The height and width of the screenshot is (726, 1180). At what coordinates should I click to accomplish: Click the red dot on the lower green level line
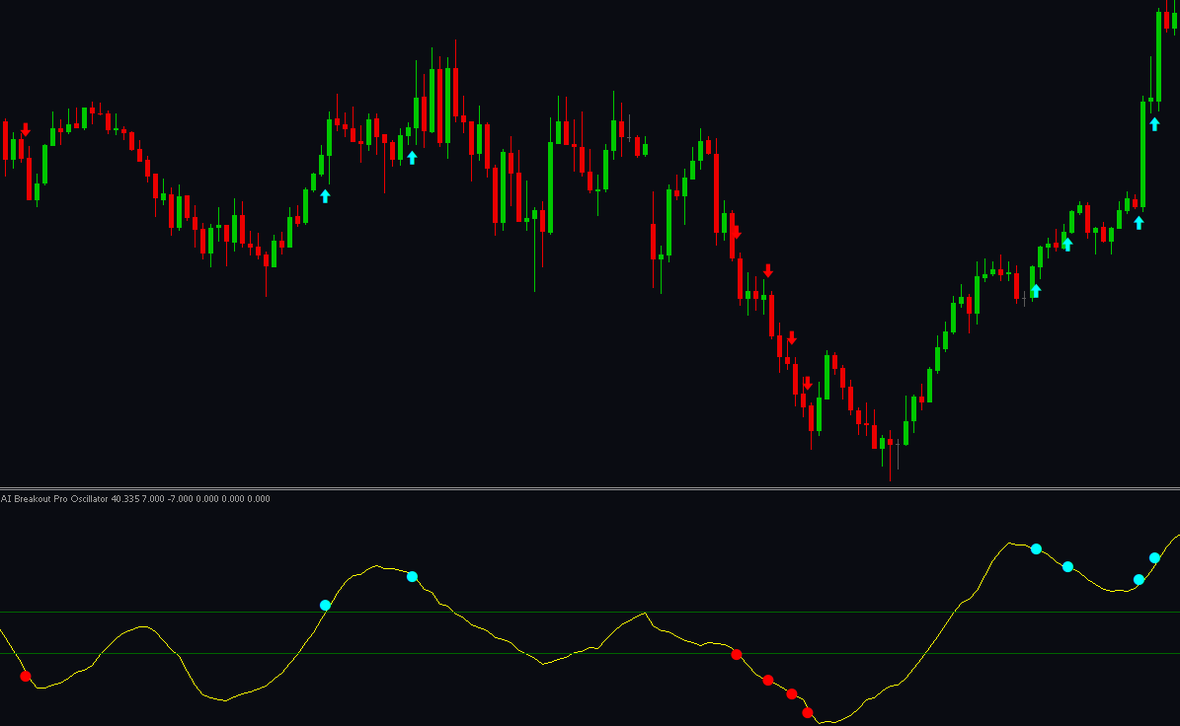[737, 655]
